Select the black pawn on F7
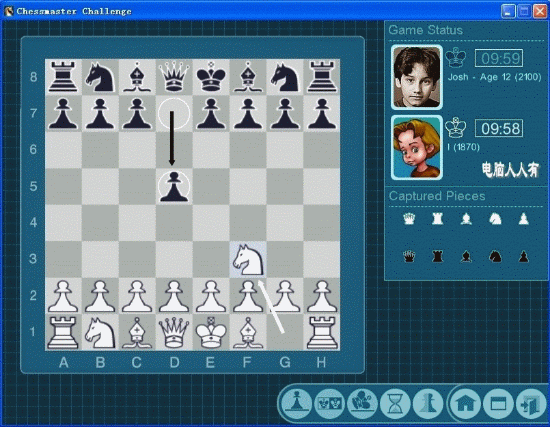 coord(248,113)
